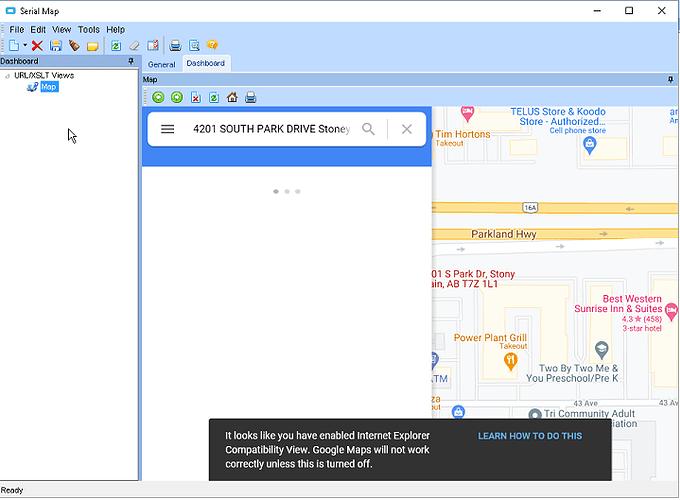Click the LEARN HOW TO DO THIS link
680x500 pixels.
(x=530, y=436)
